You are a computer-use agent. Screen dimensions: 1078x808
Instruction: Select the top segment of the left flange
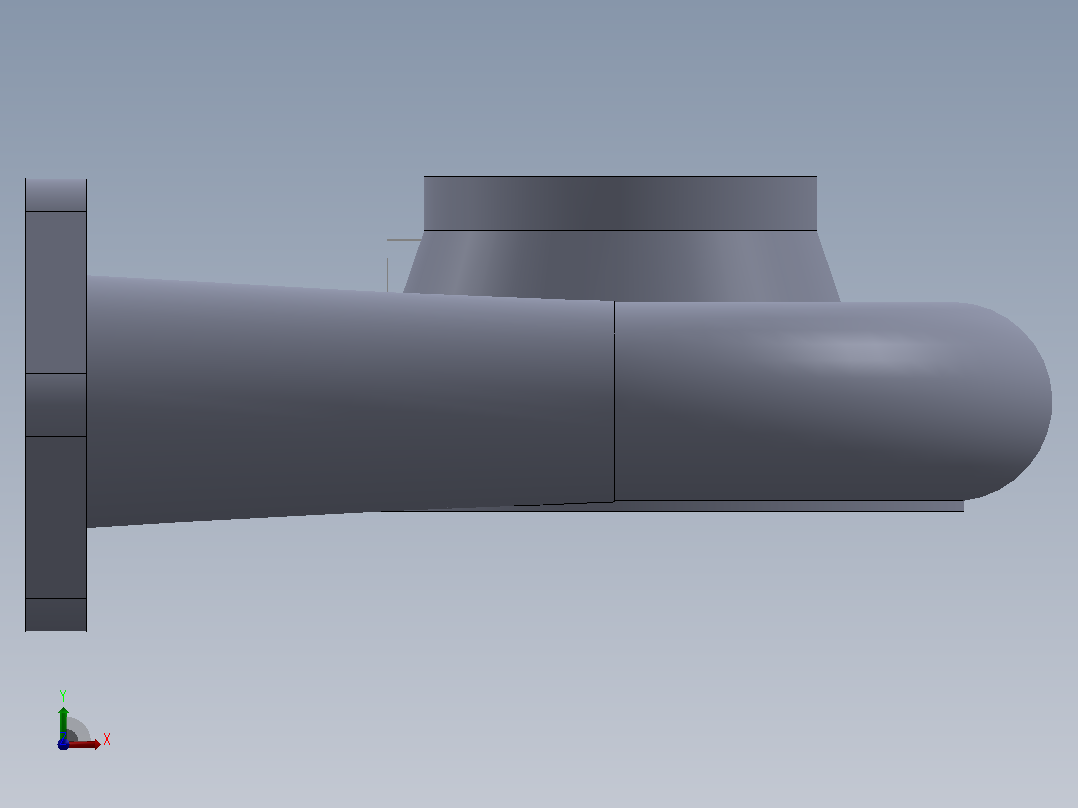tap(56, 195)
